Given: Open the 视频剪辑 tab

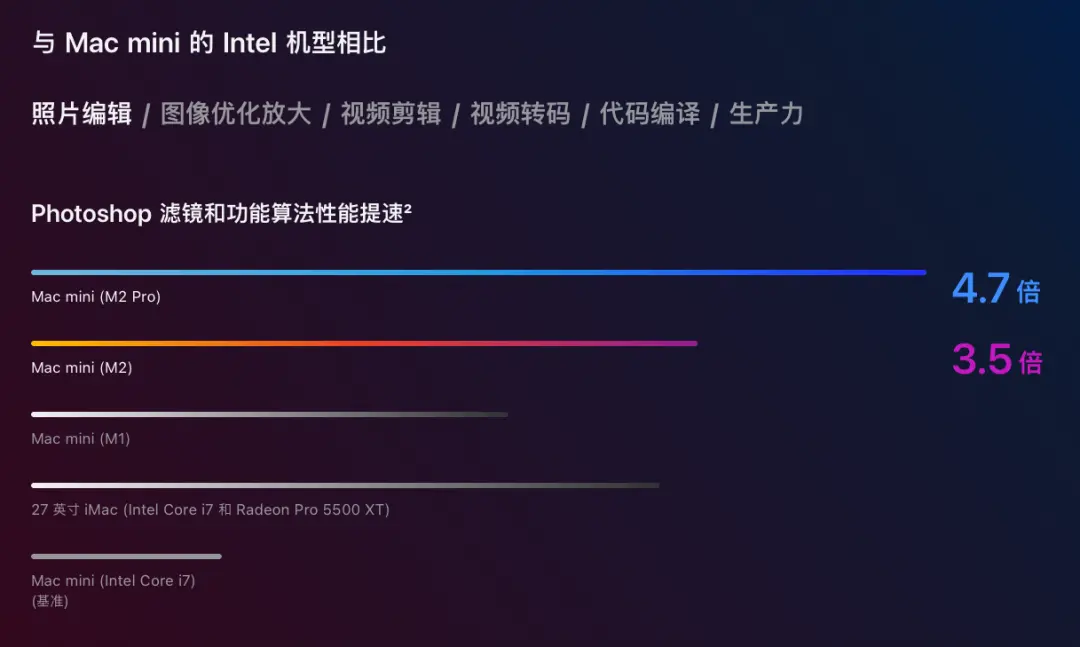Looking at the screenshot, I should (391, 114).
